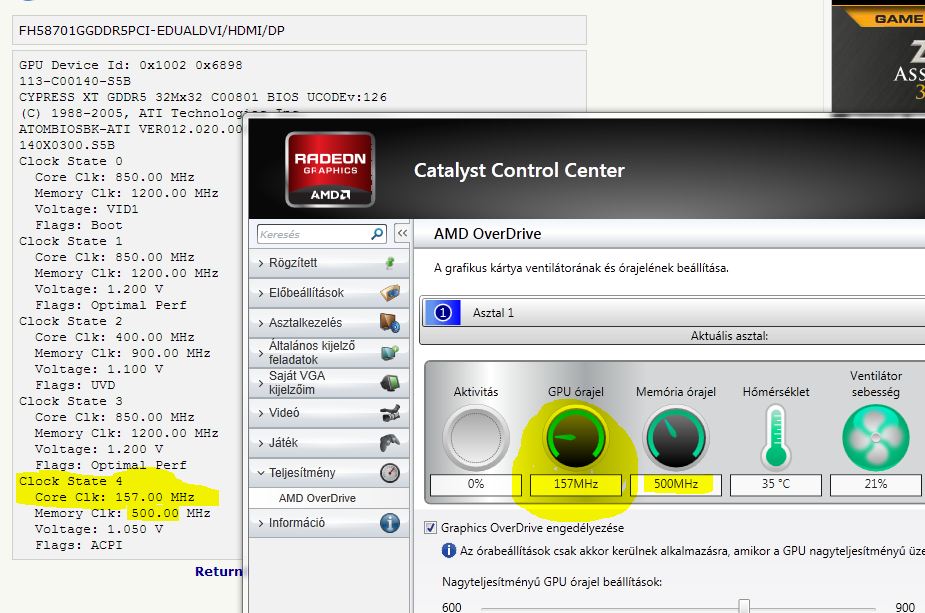Open the AMD OverDrive menu entry
Viewport: 925px width, 613px height.
317,498
